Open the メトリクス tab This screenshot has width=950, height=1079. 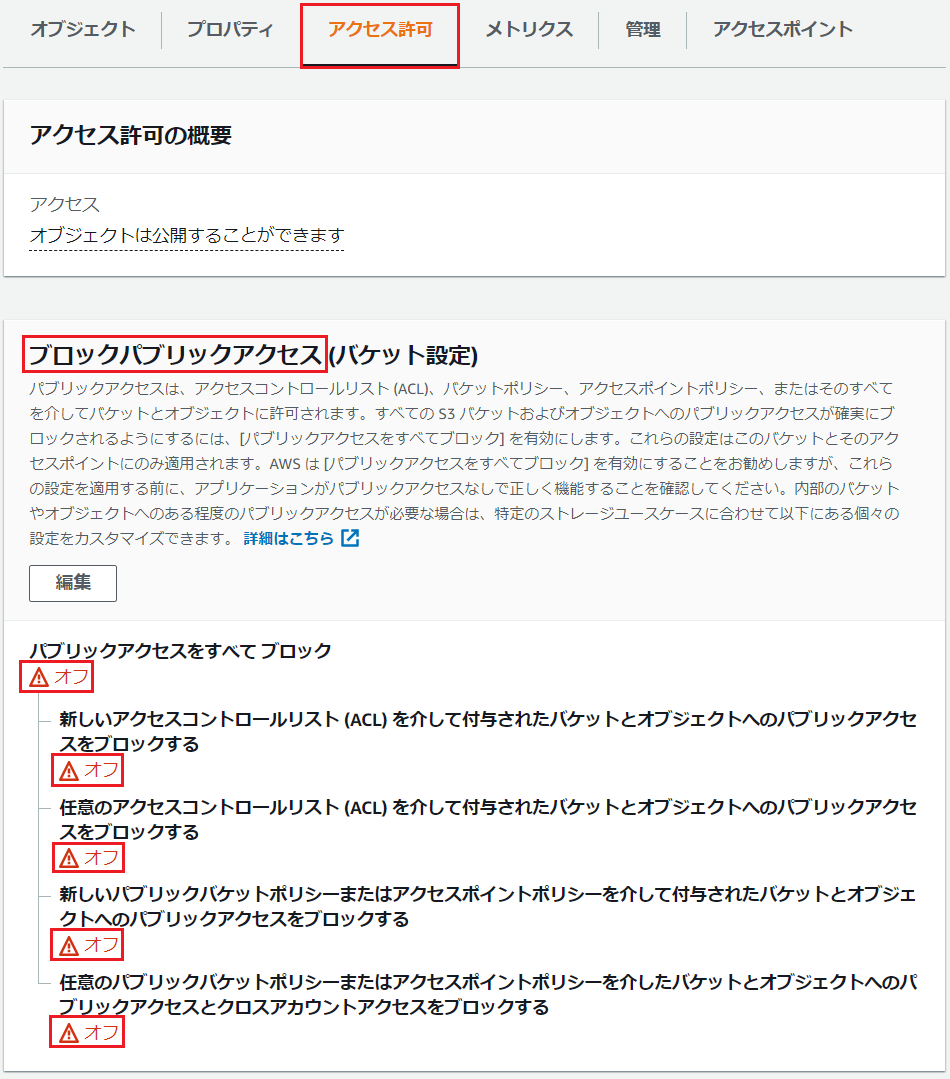click(527, 30)
